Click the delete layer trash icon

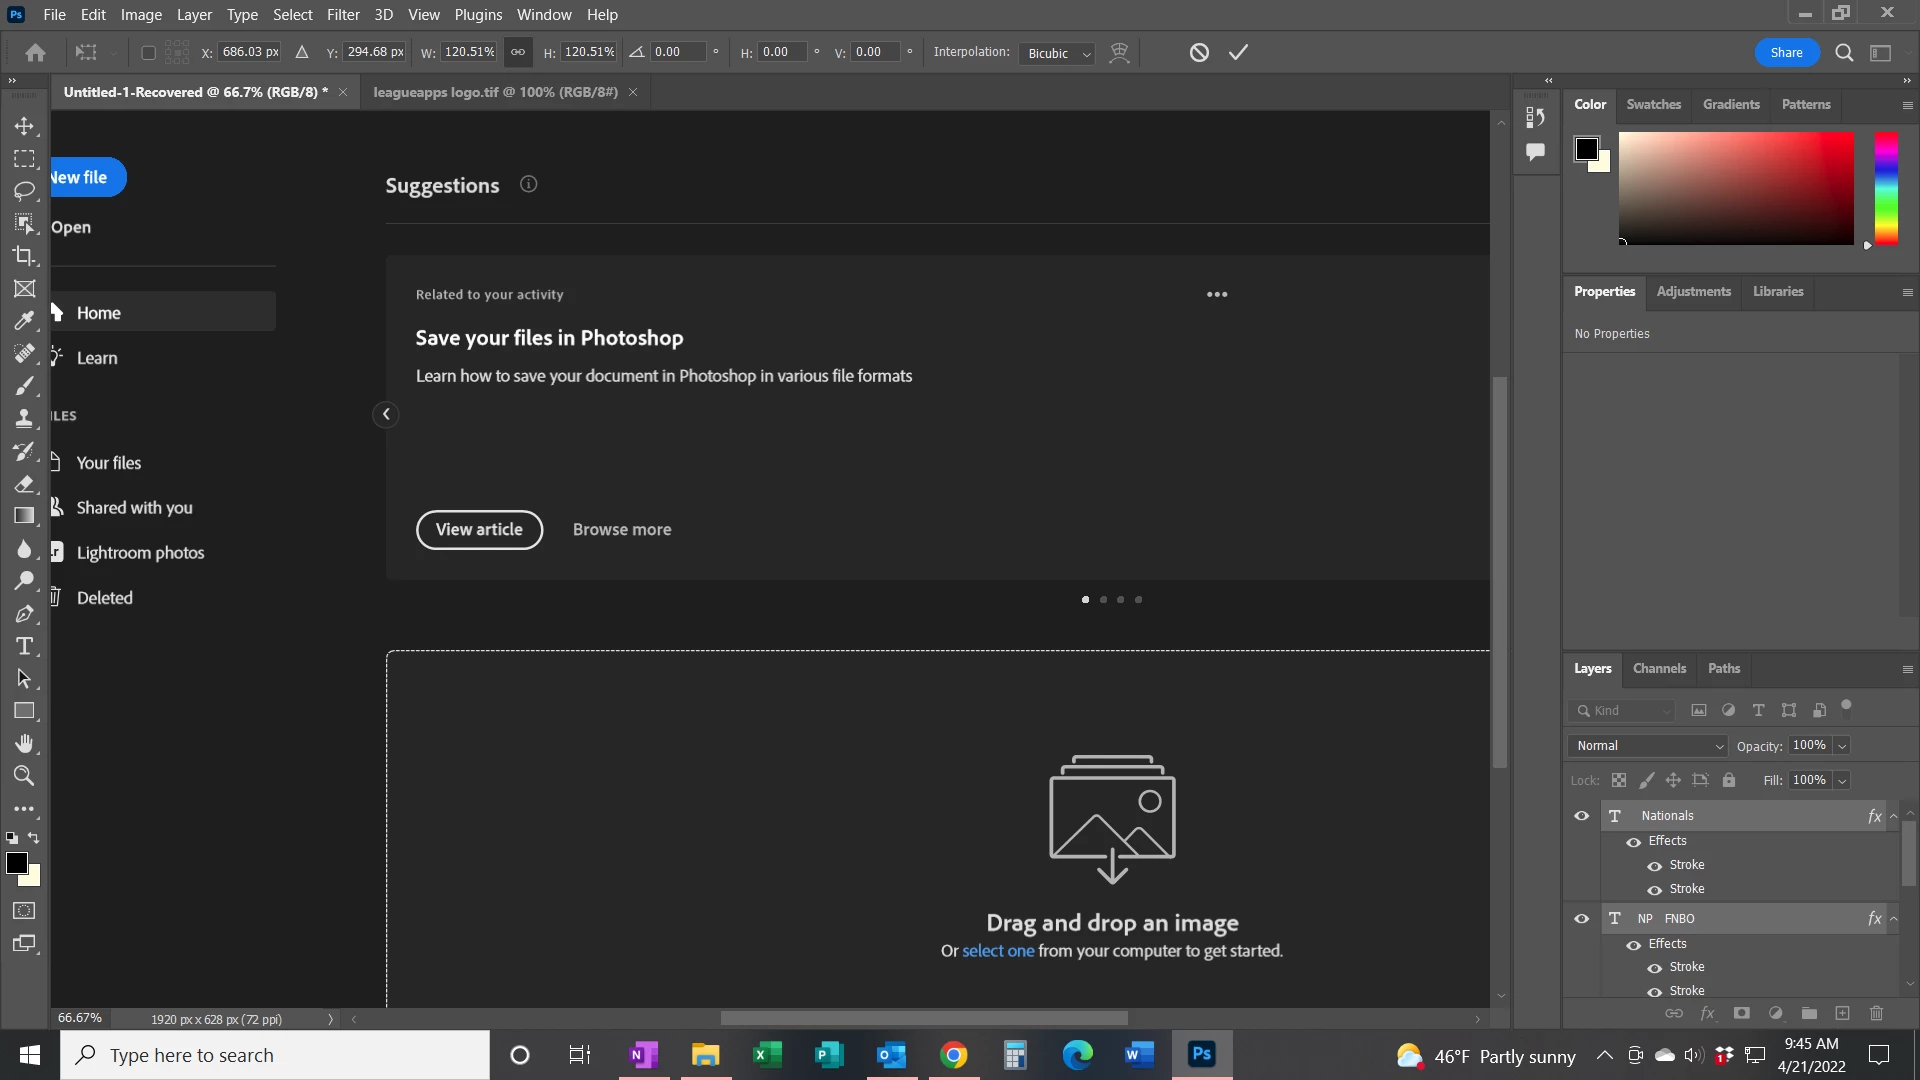(x=1876, y=1013)
